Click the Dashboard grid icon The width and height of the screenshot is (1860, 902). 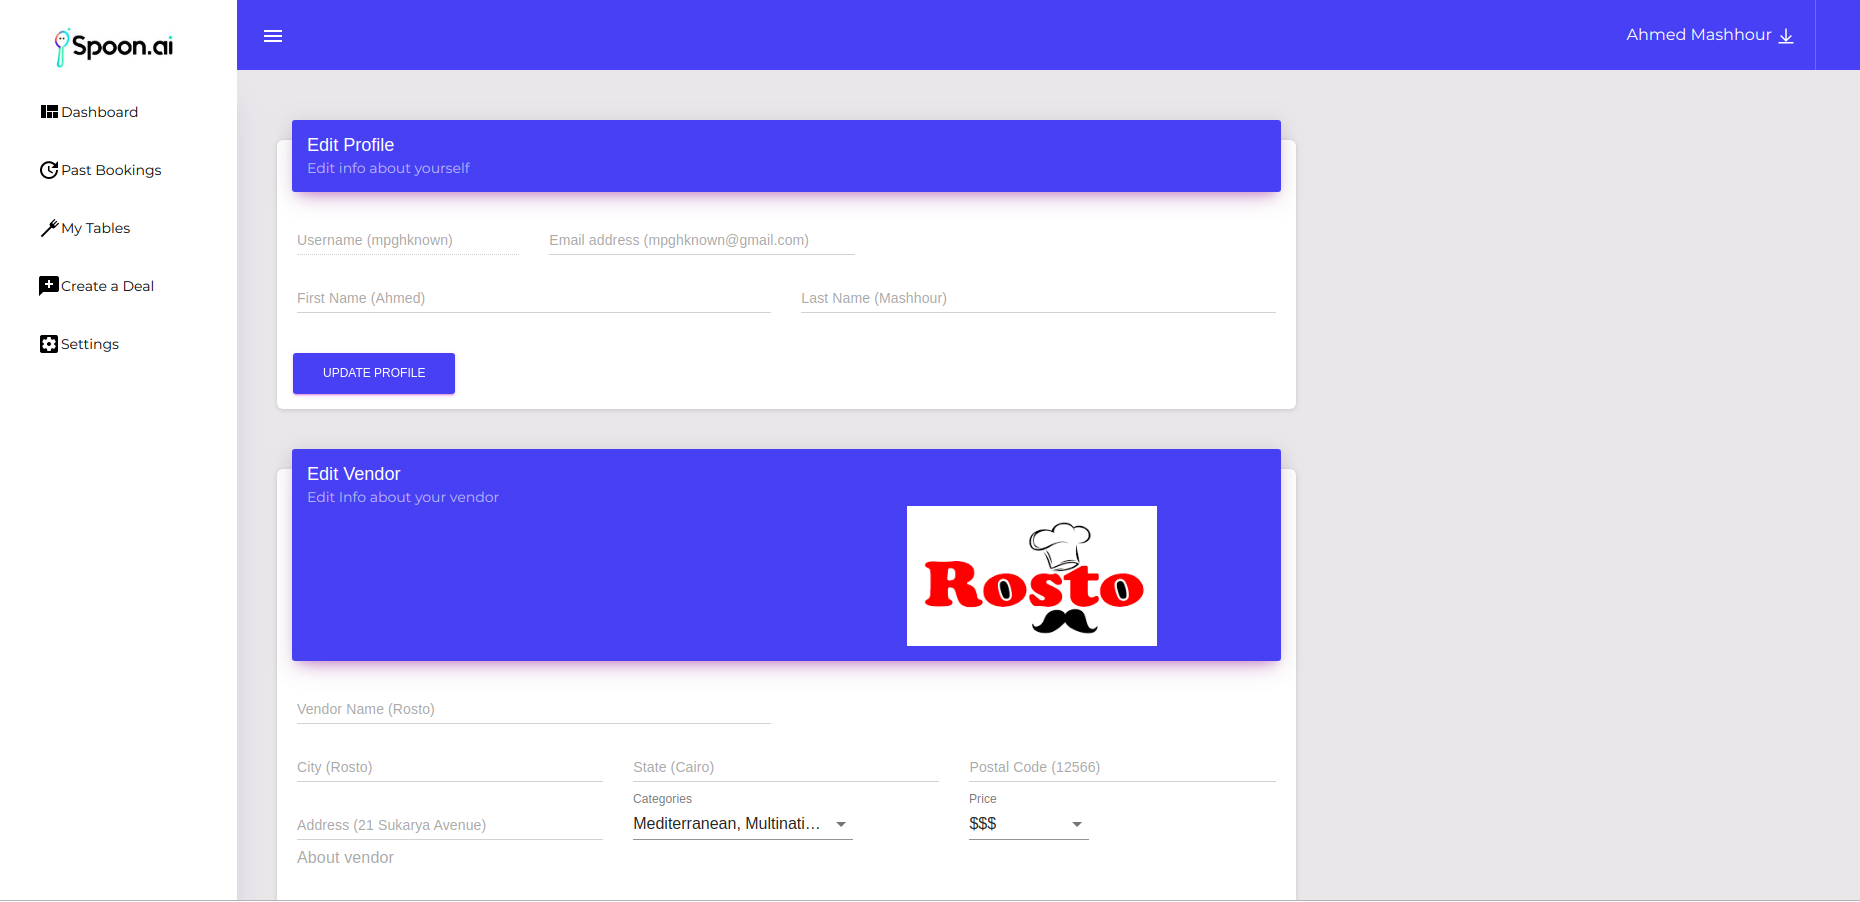pyautogui.click(x=49, y=112)
